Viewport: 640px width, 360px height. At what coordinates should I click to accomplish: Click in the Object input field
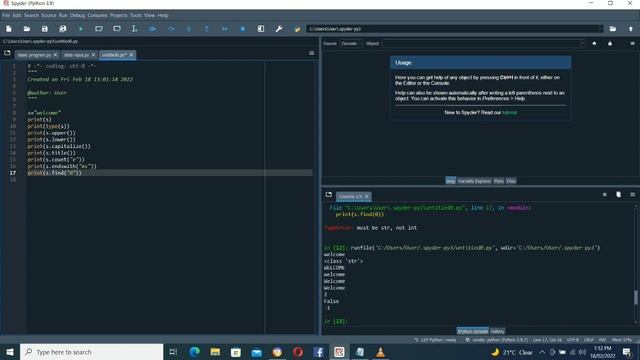[x=481, y=43]
